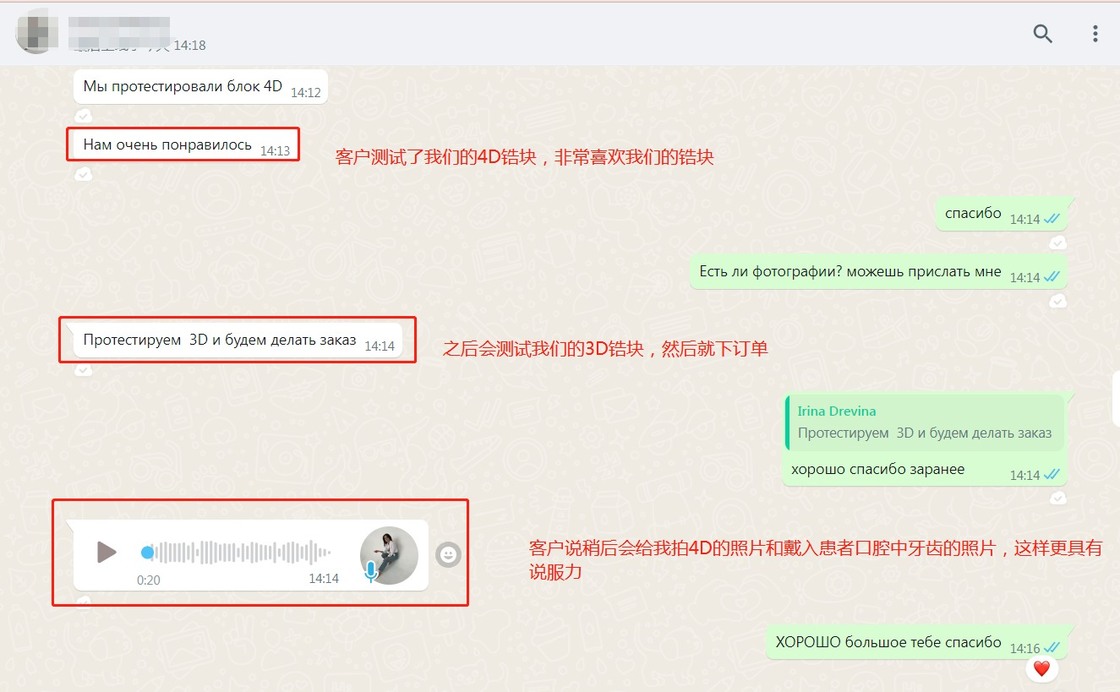1120x692 pixels.
Task: Toggle the heart reaction on ХОРОШО большое тебе спасибо
Action: pyautogui.click(x=1041, y=668)
